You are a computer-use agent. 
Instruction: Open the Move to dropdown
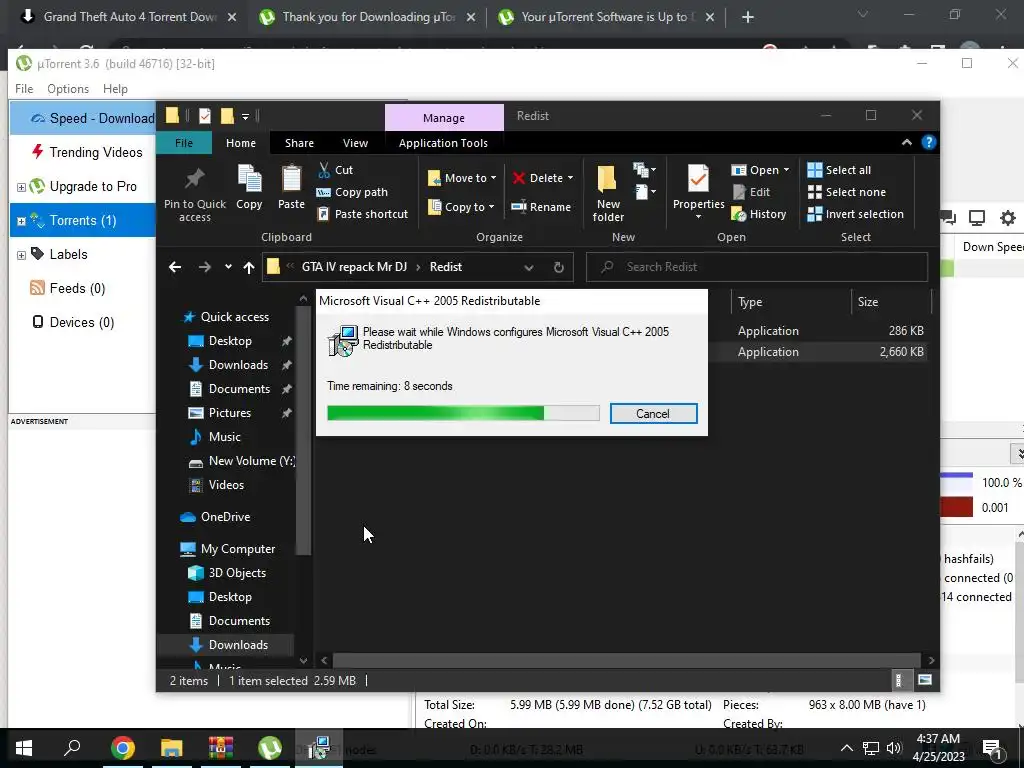point(462,178)
